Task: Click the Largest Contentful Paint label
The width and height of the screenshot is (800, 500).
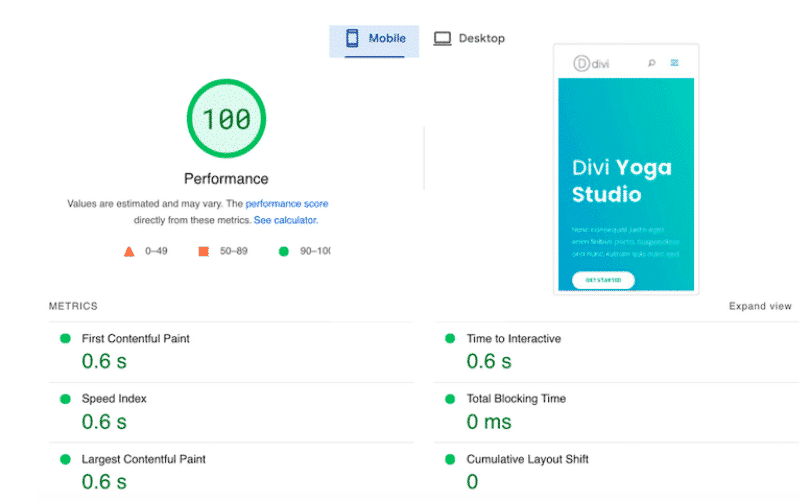Action: (x=143, y=459)
